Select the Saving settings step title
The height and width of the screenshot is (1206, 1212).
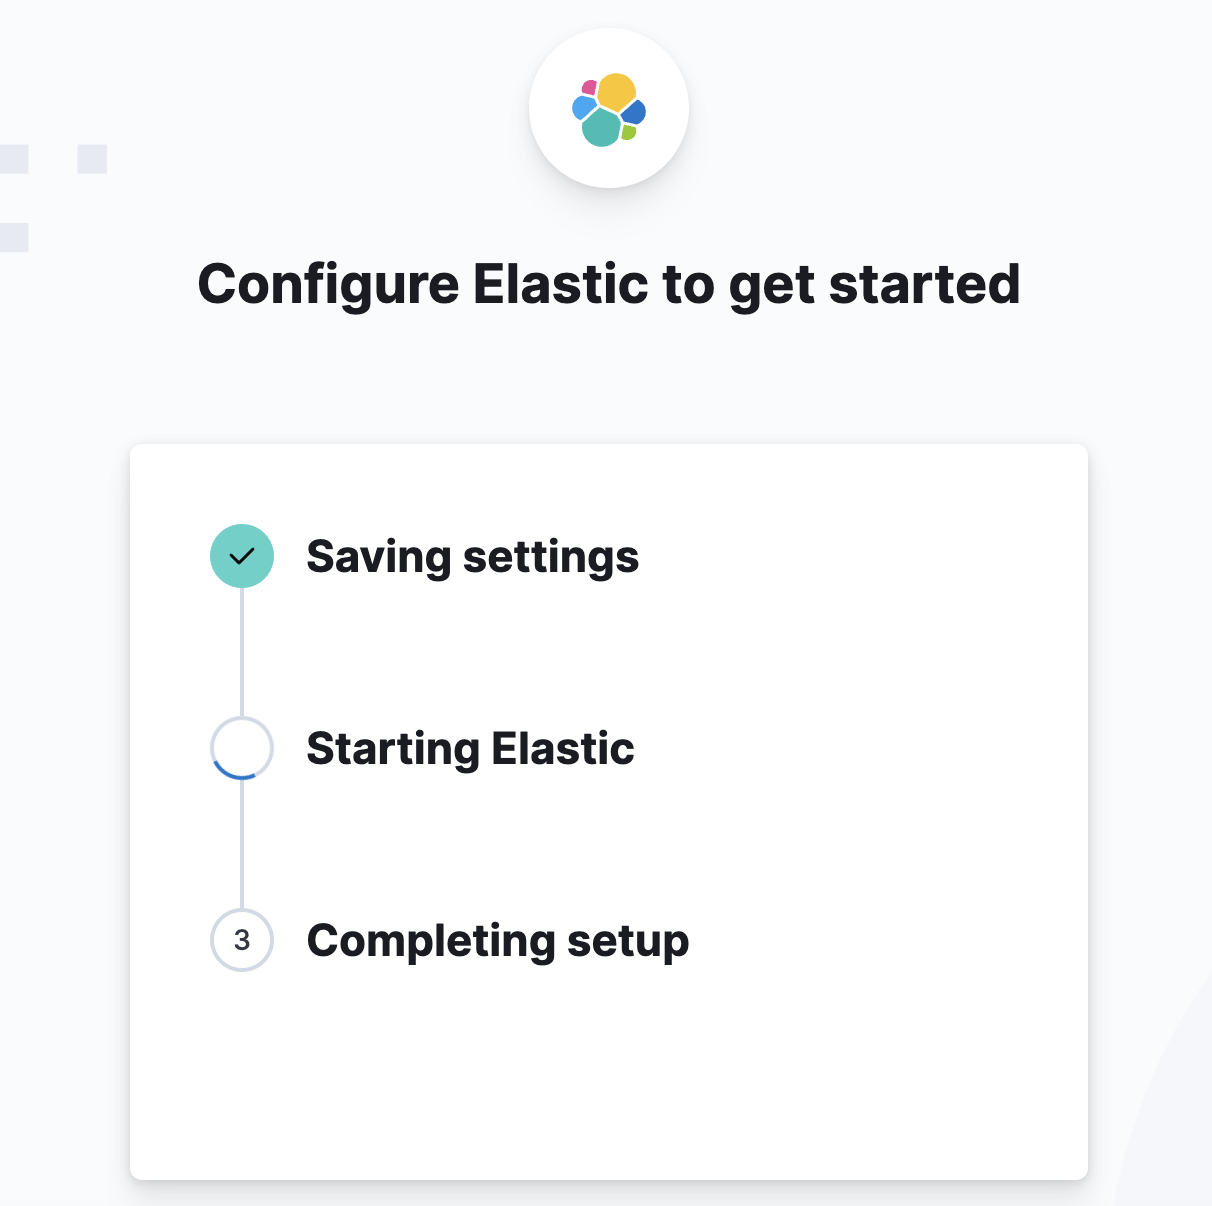click(x=472, y=557)
